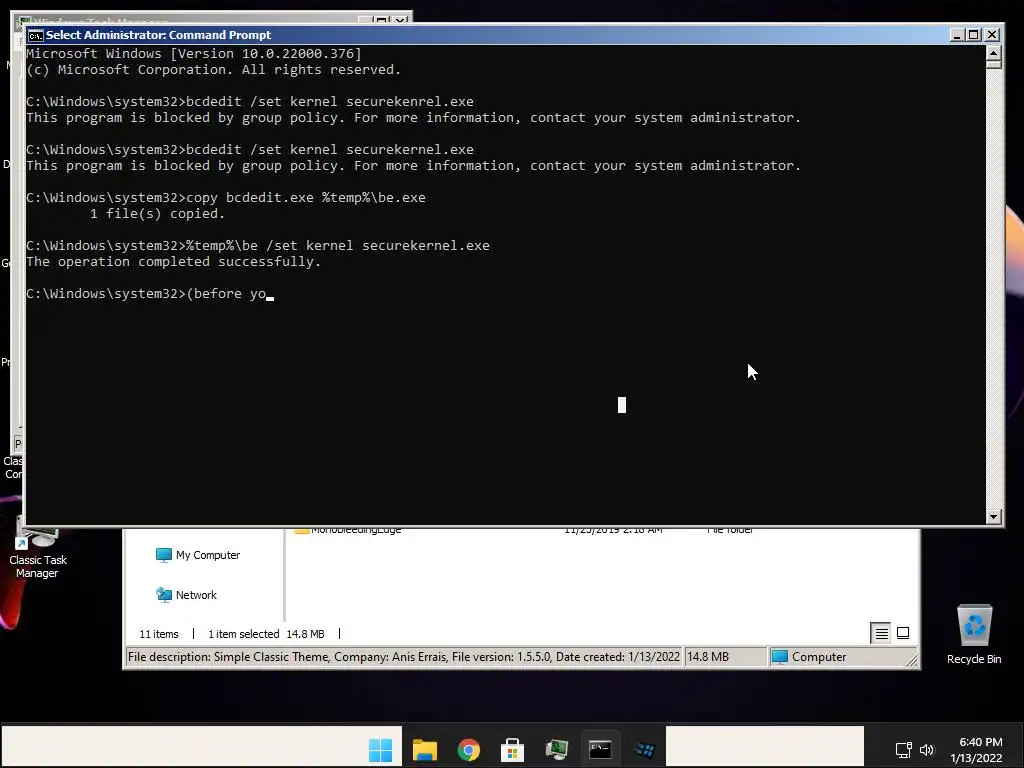The height and width of the screenshot is (768, 1024).
Task: Click 'The operation completed successfully.' output line
Action: [x=174, y=262]
